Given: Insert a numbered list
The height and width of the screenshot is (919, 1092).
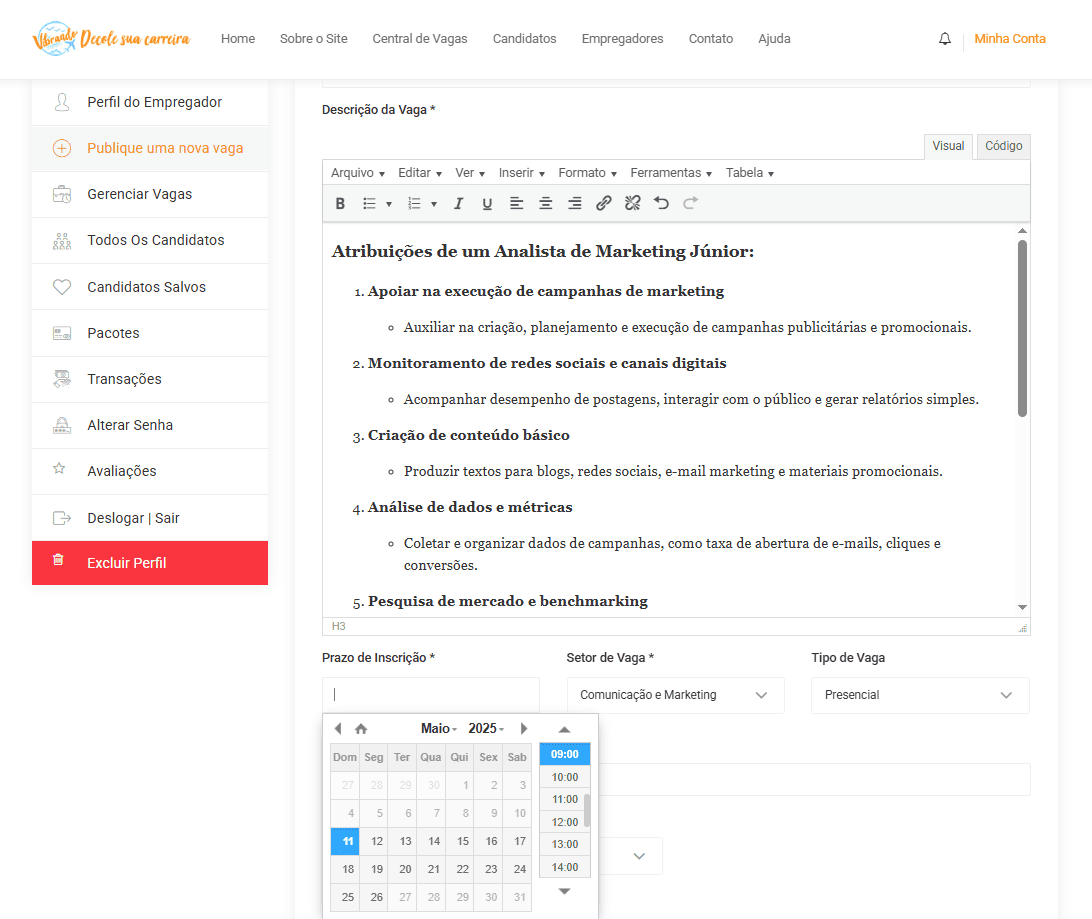Looking at the screenshot, I should pyautogui.click(x=414, y=203).
